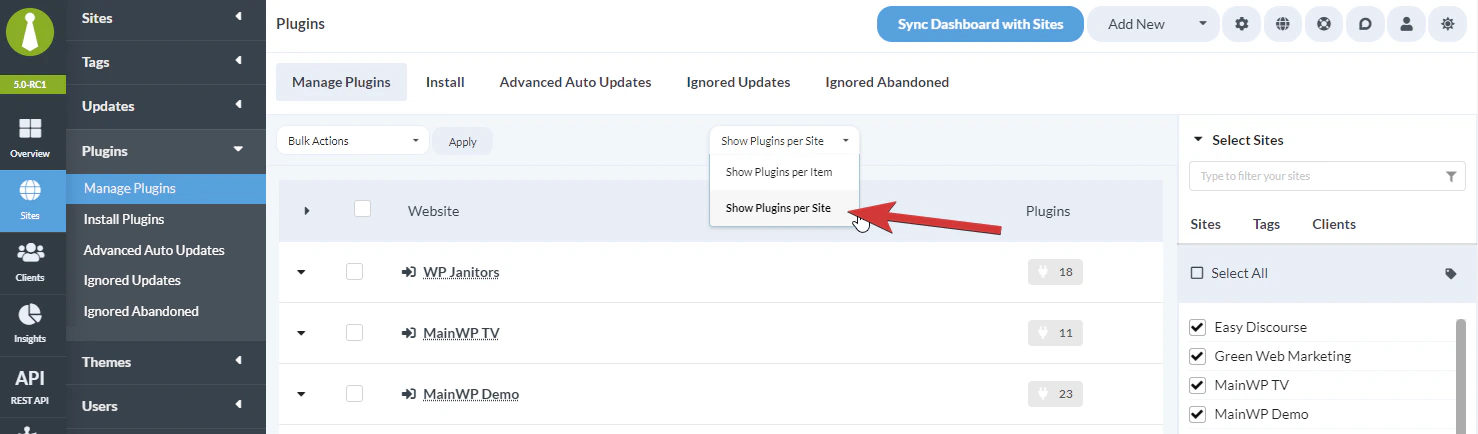
Task: Open the REST API sidebar item
Action: click(30, 386)
